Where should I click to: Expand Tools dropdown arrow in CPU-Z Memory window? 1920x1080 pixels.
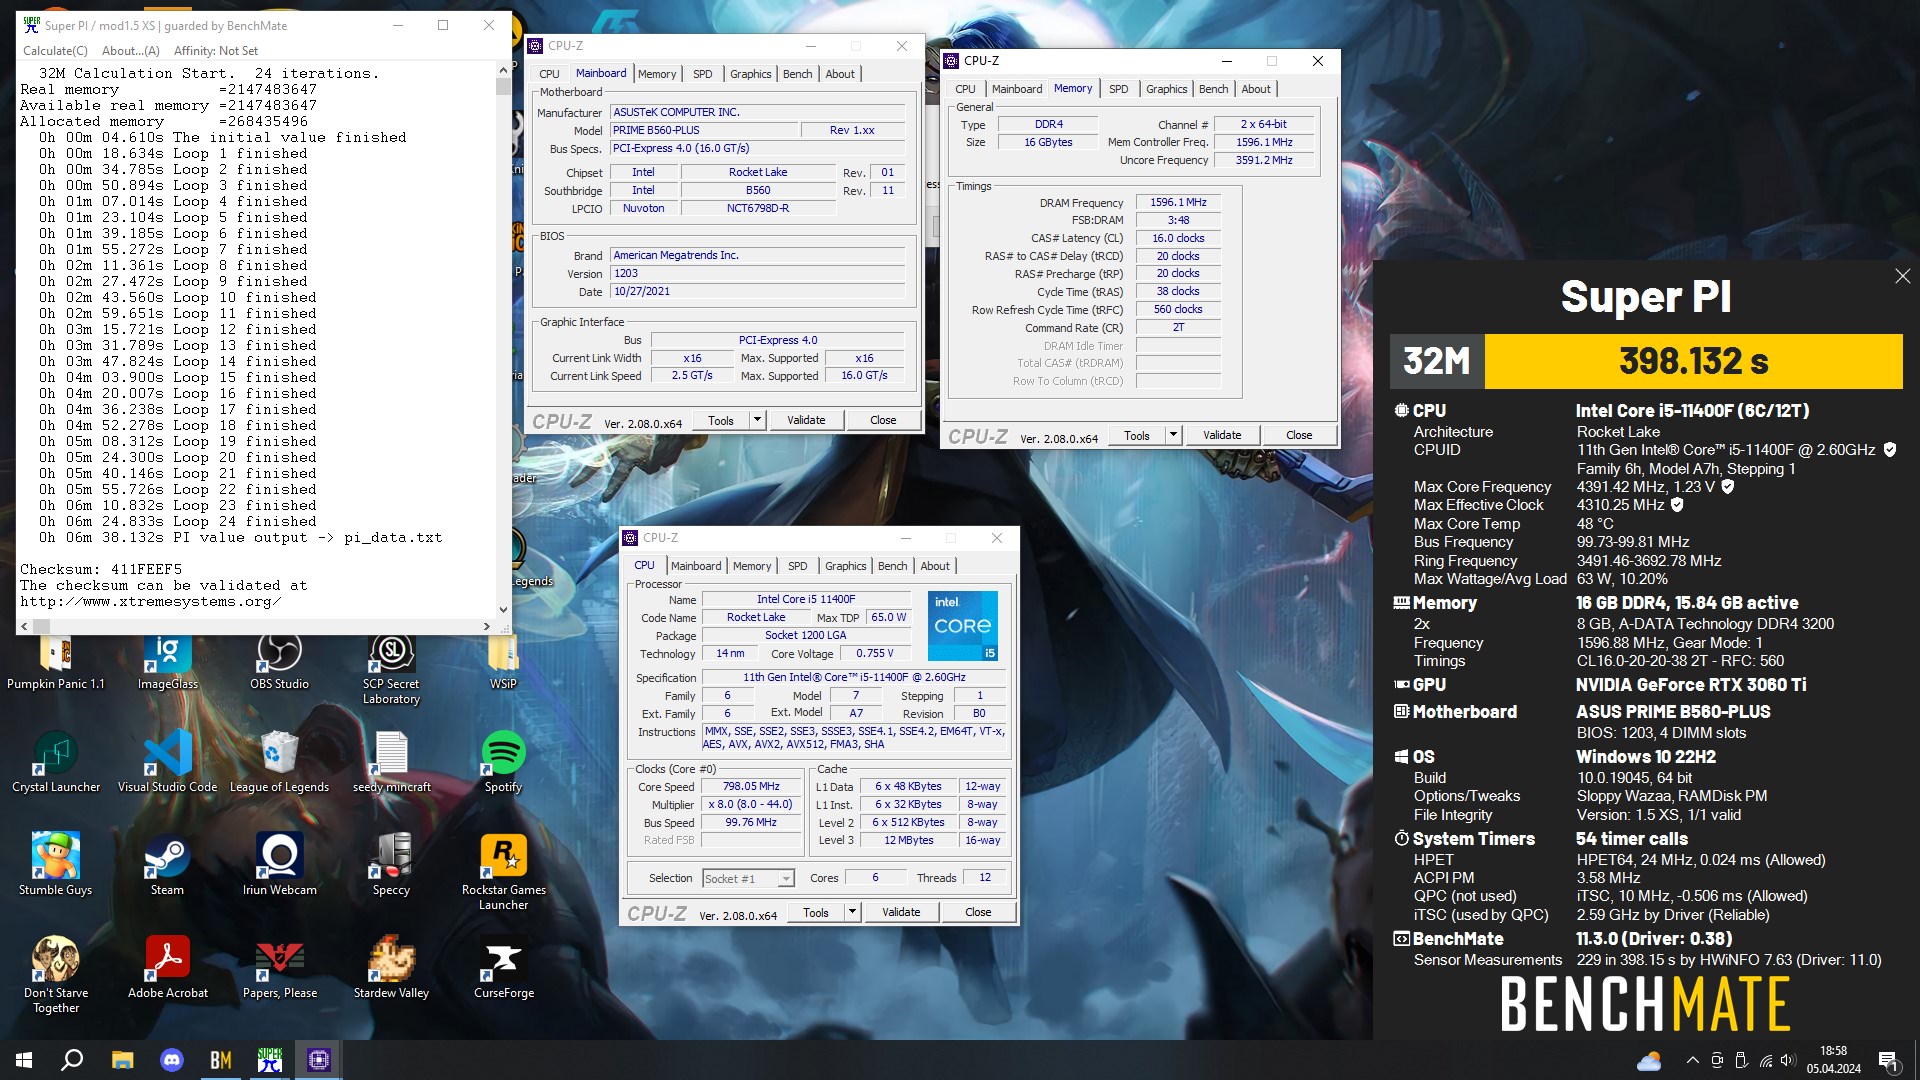[x=1173, y=435]
